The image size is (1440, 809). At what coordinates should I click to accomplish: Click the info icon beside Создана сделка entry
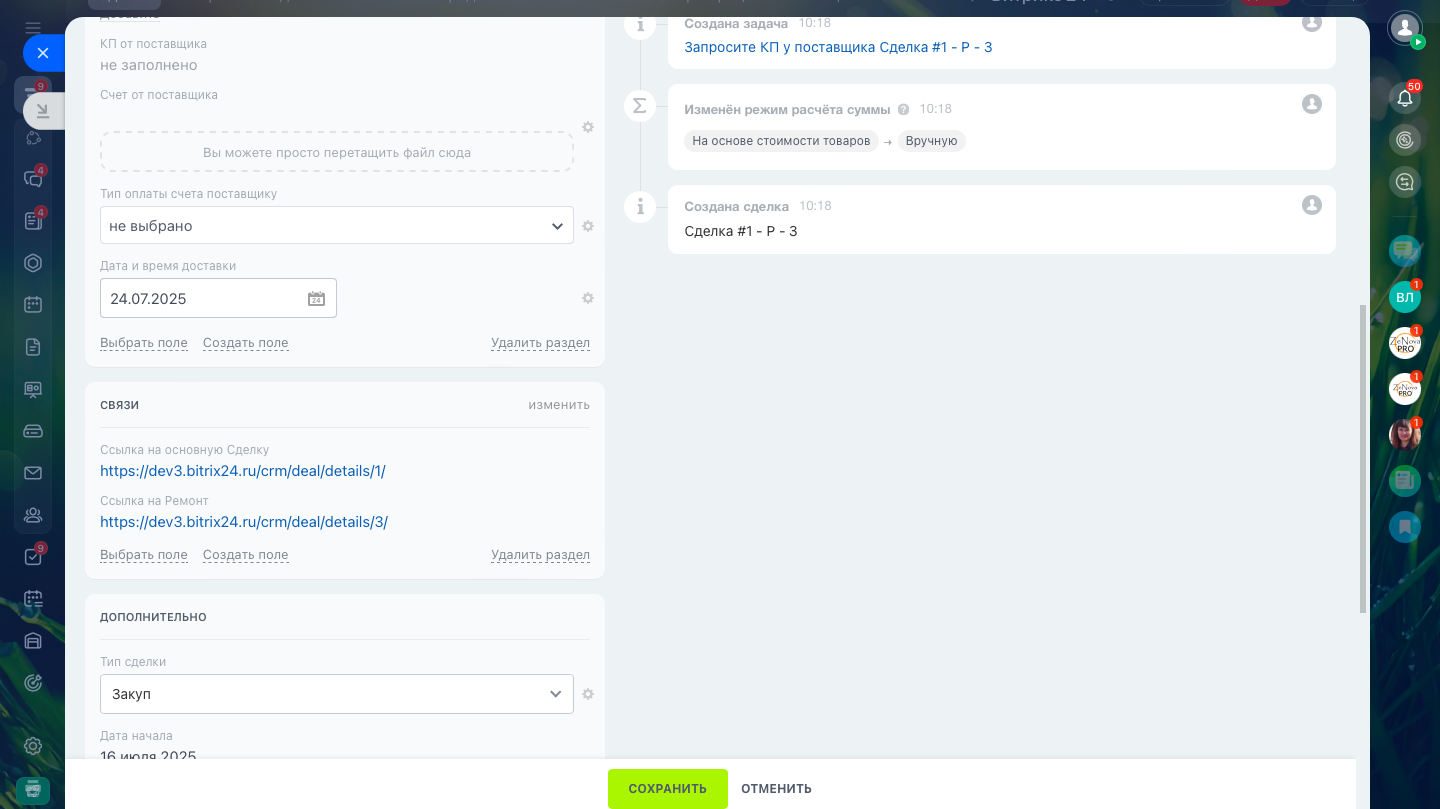pos(640,206)
